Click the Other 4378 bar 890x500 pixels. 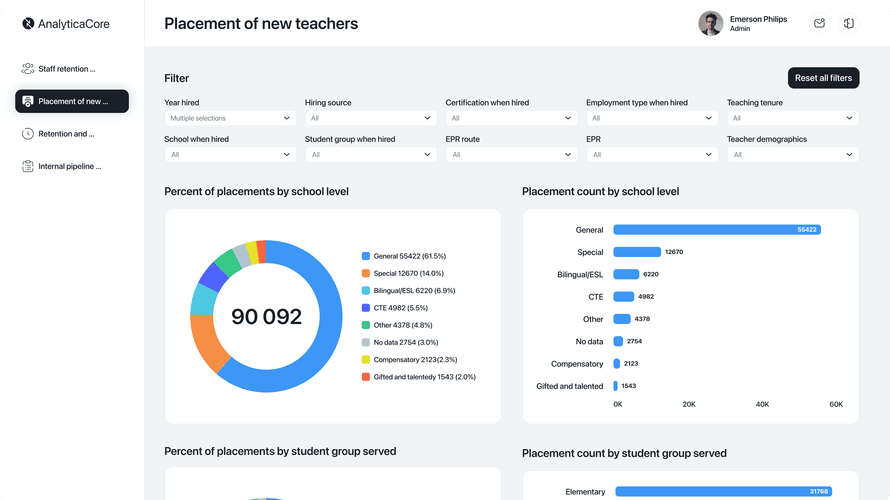[x=622, y=319]
